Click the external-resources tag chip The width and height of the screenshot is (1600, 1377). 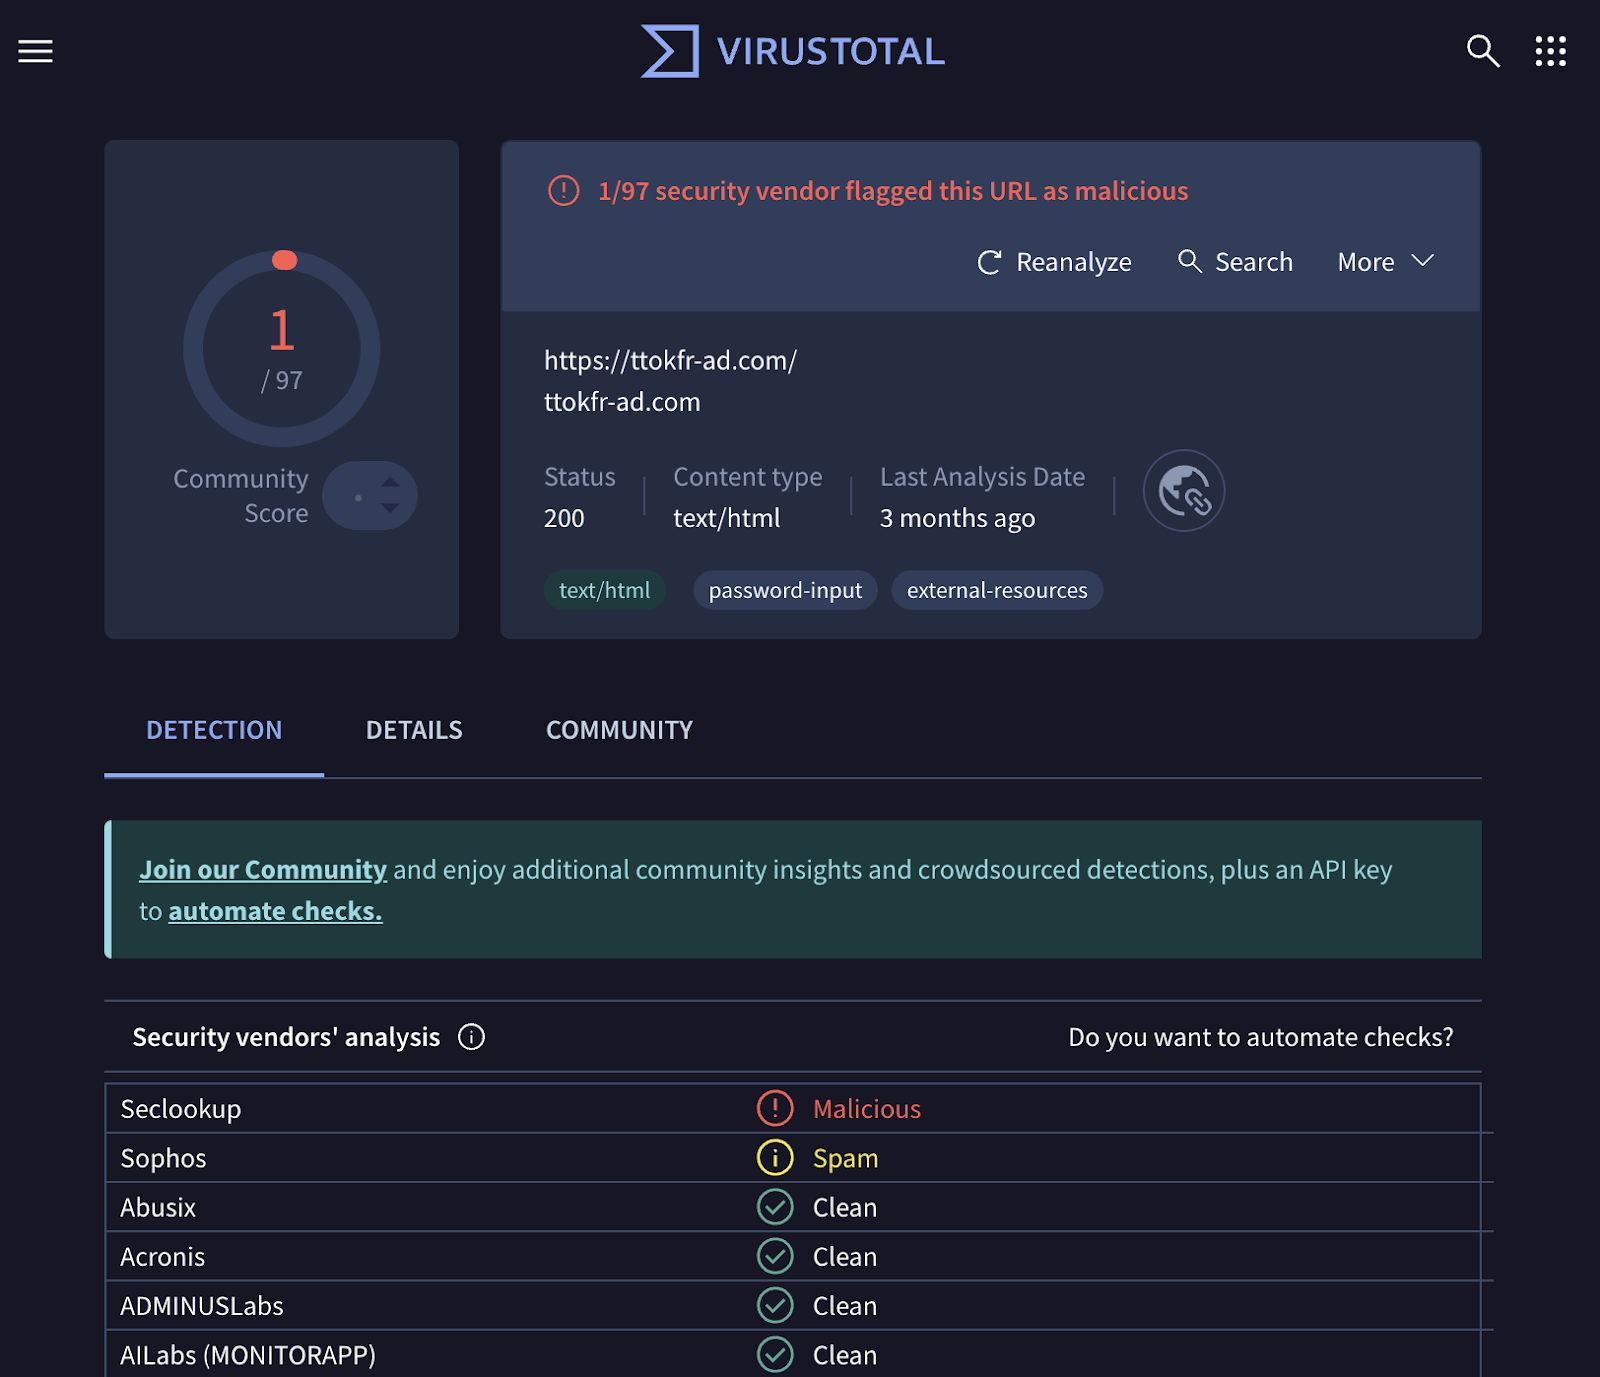(x=997, y=590)
